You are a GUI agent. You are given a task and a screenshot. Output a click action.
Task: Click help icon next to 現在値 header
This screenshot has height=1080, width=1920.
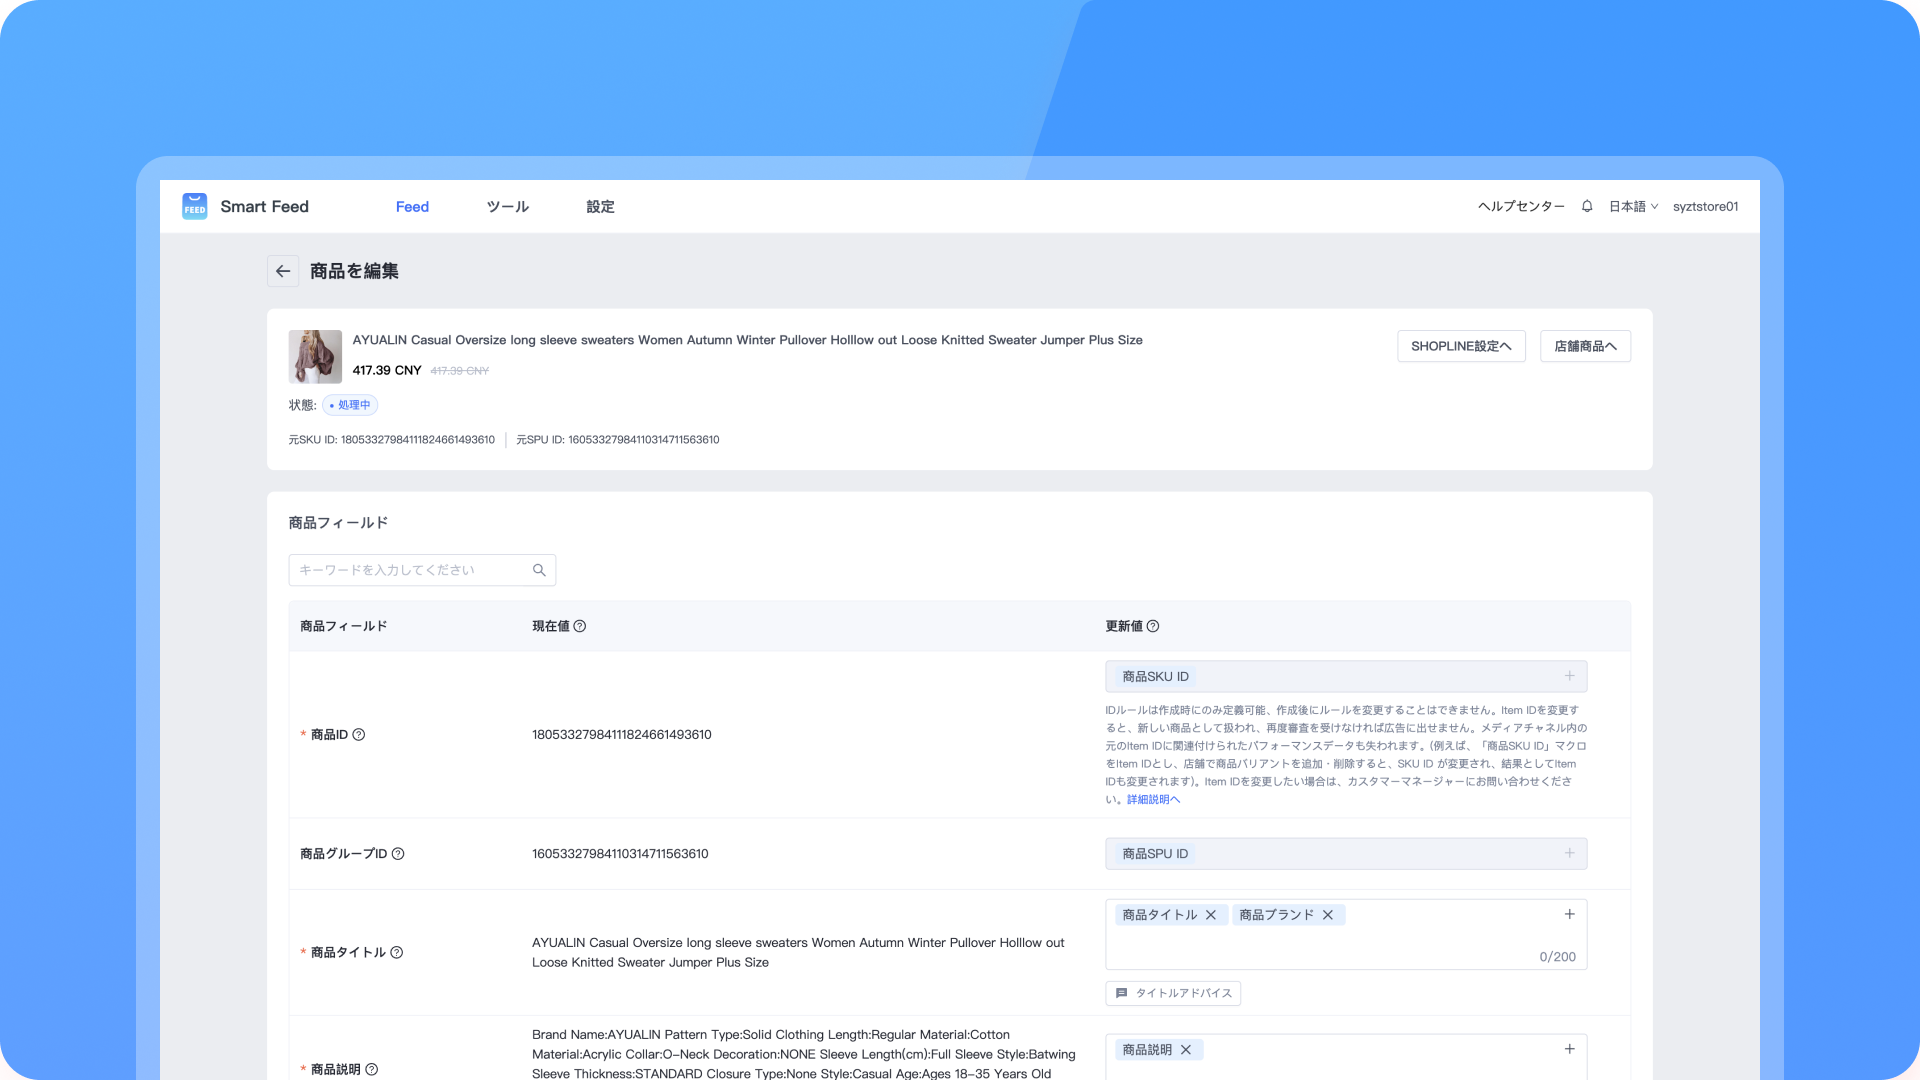(x=580, y=626)
